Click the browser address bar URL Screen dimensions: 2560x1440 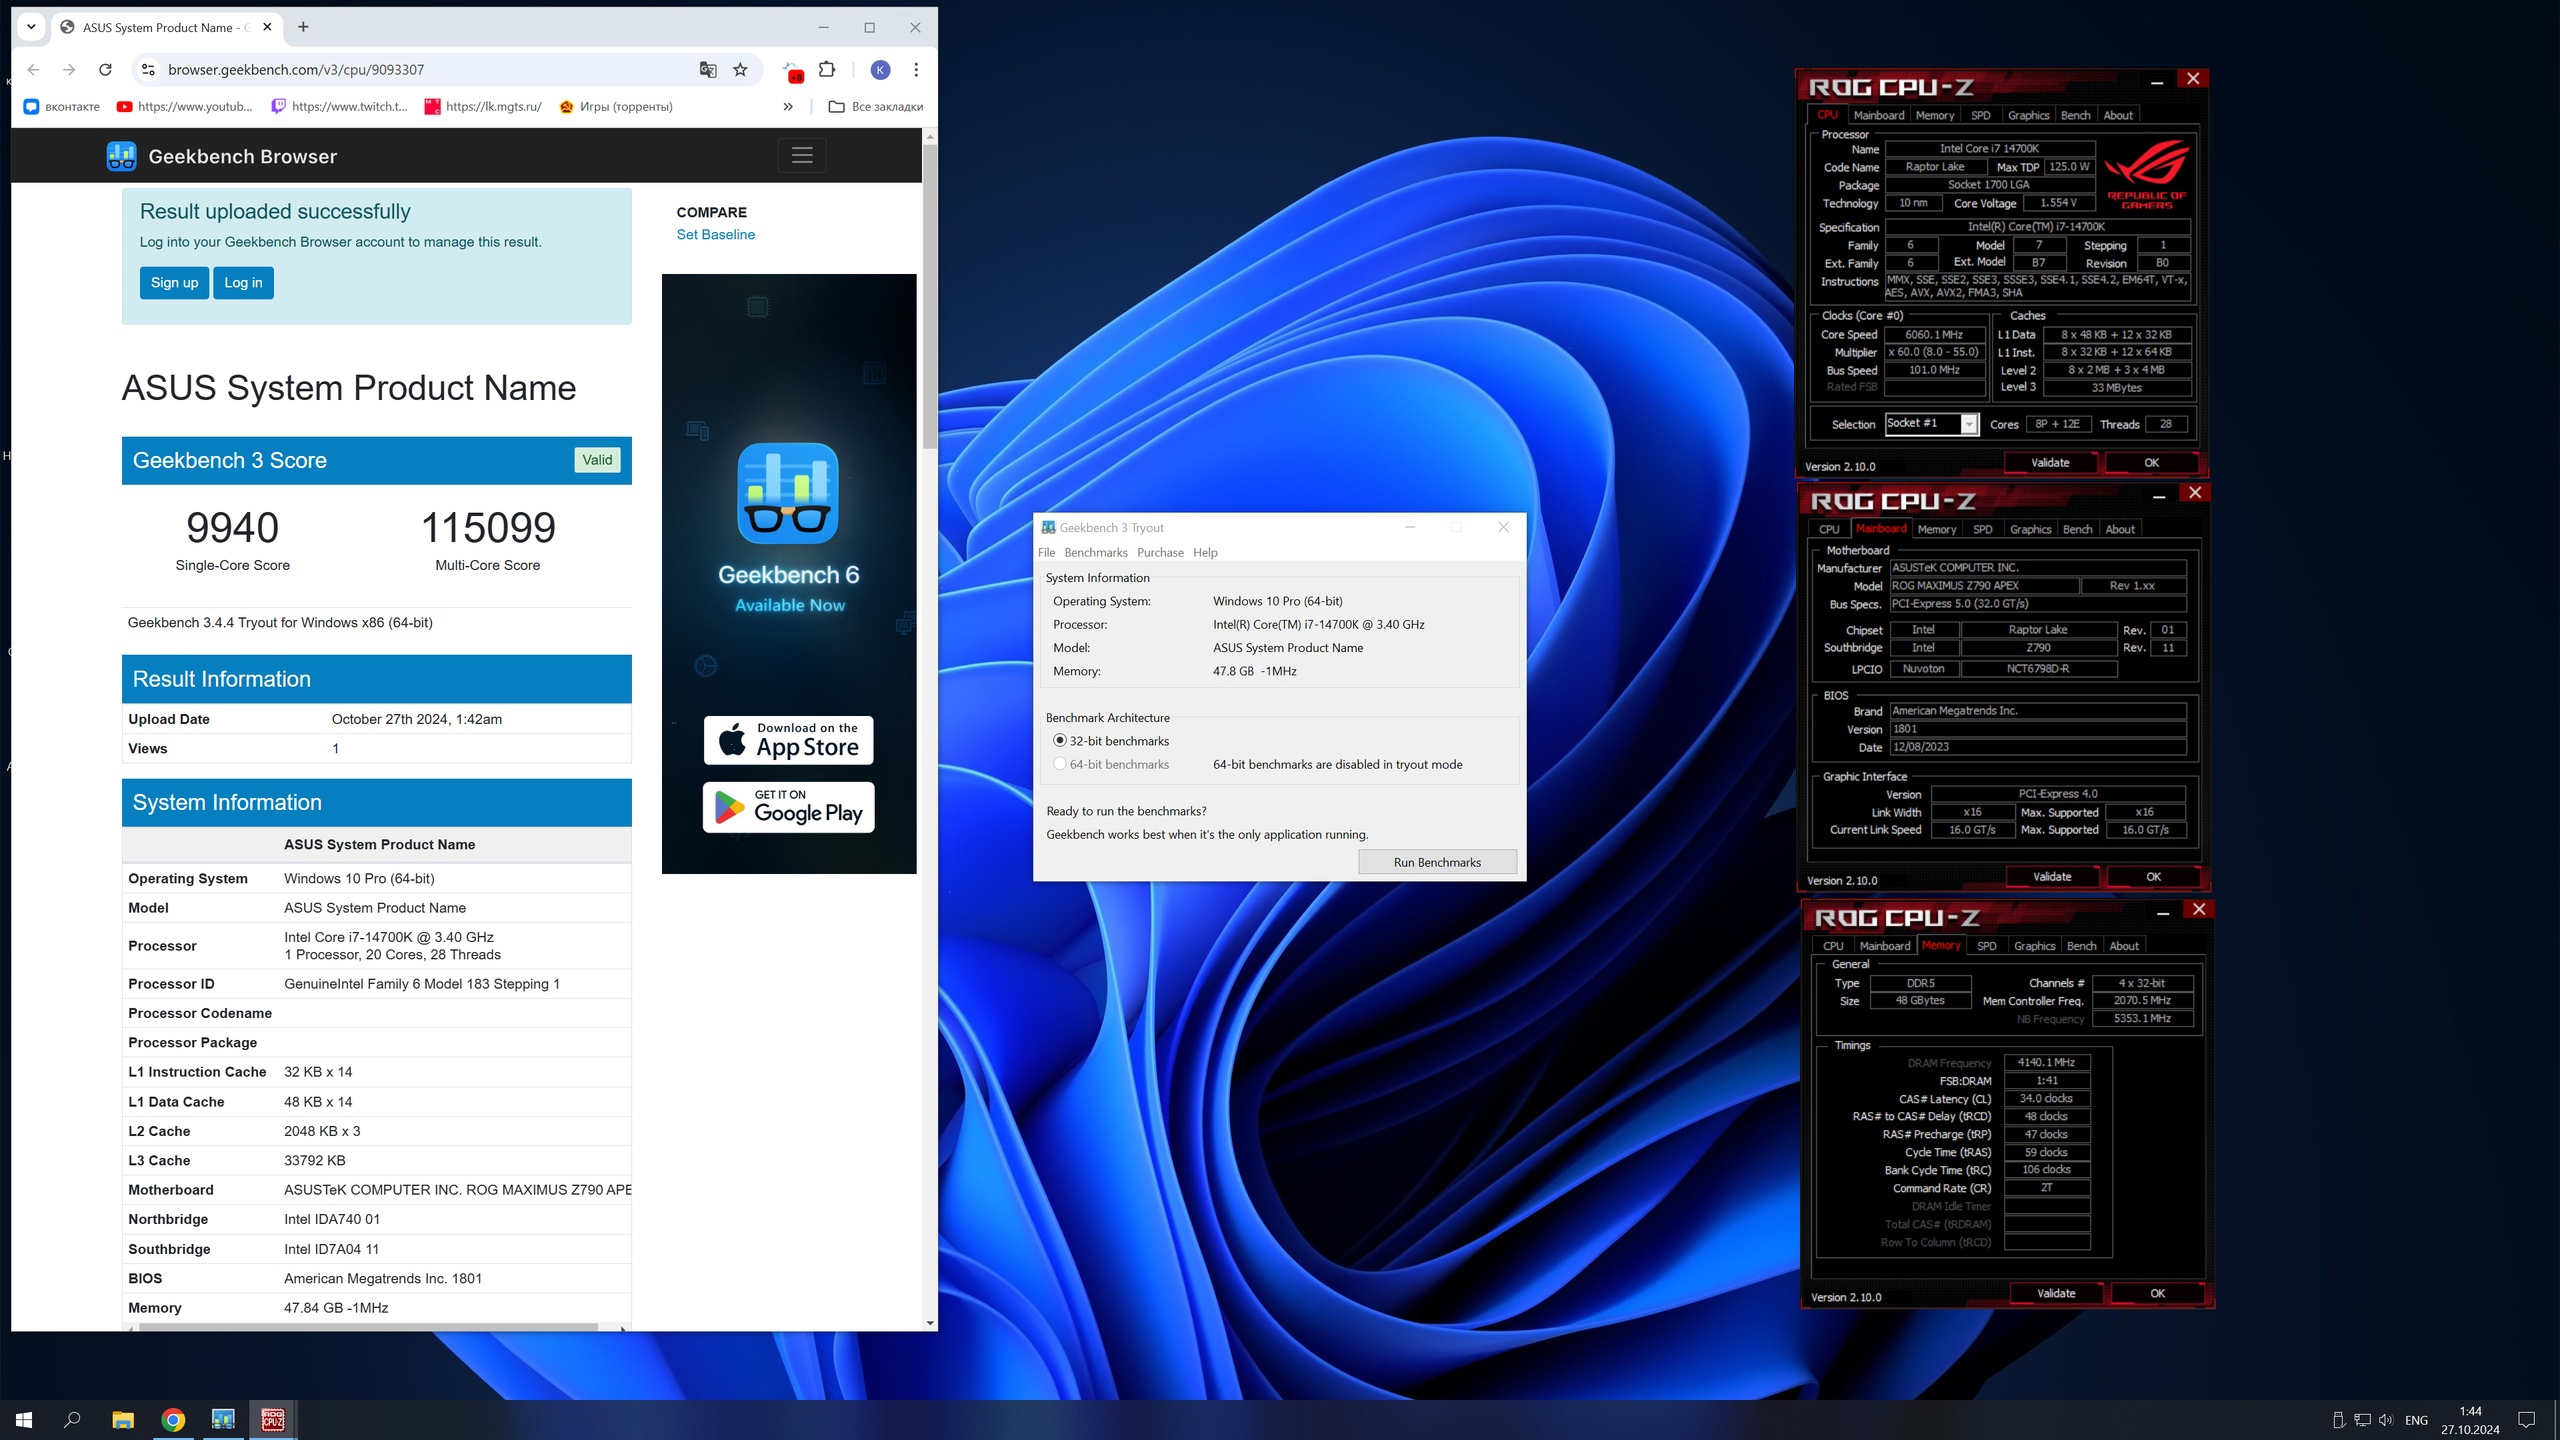(x=296, y=70)
